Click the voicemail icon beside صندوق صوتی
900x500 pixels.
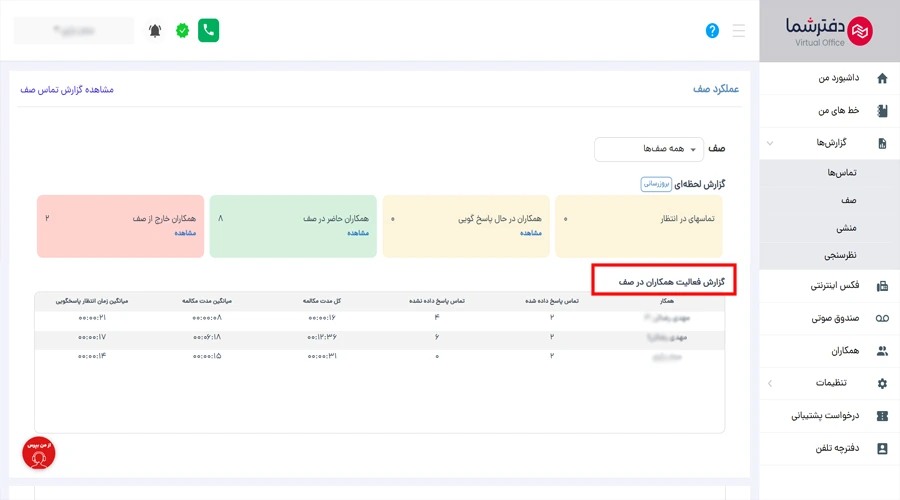pos(882,319)
